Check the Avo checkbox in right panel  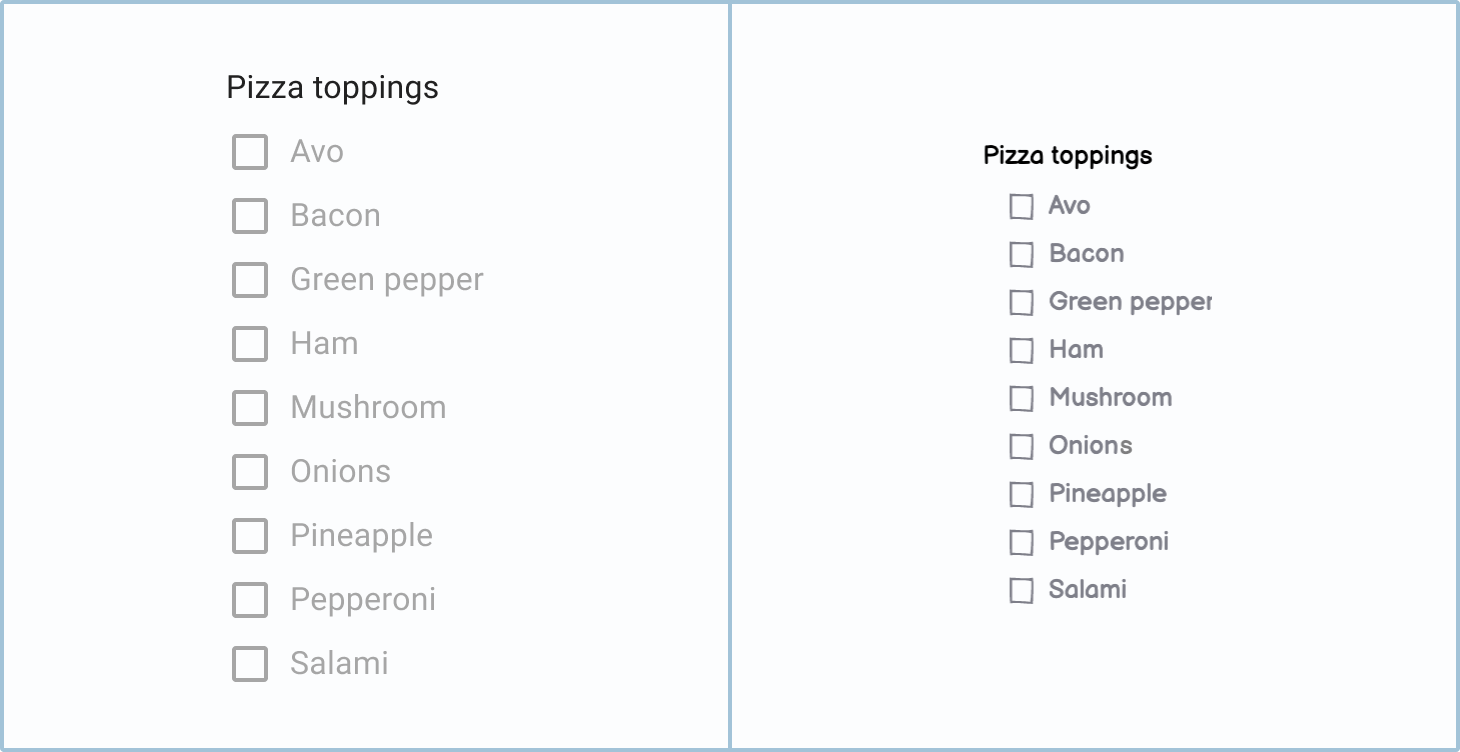[1021, 207]
